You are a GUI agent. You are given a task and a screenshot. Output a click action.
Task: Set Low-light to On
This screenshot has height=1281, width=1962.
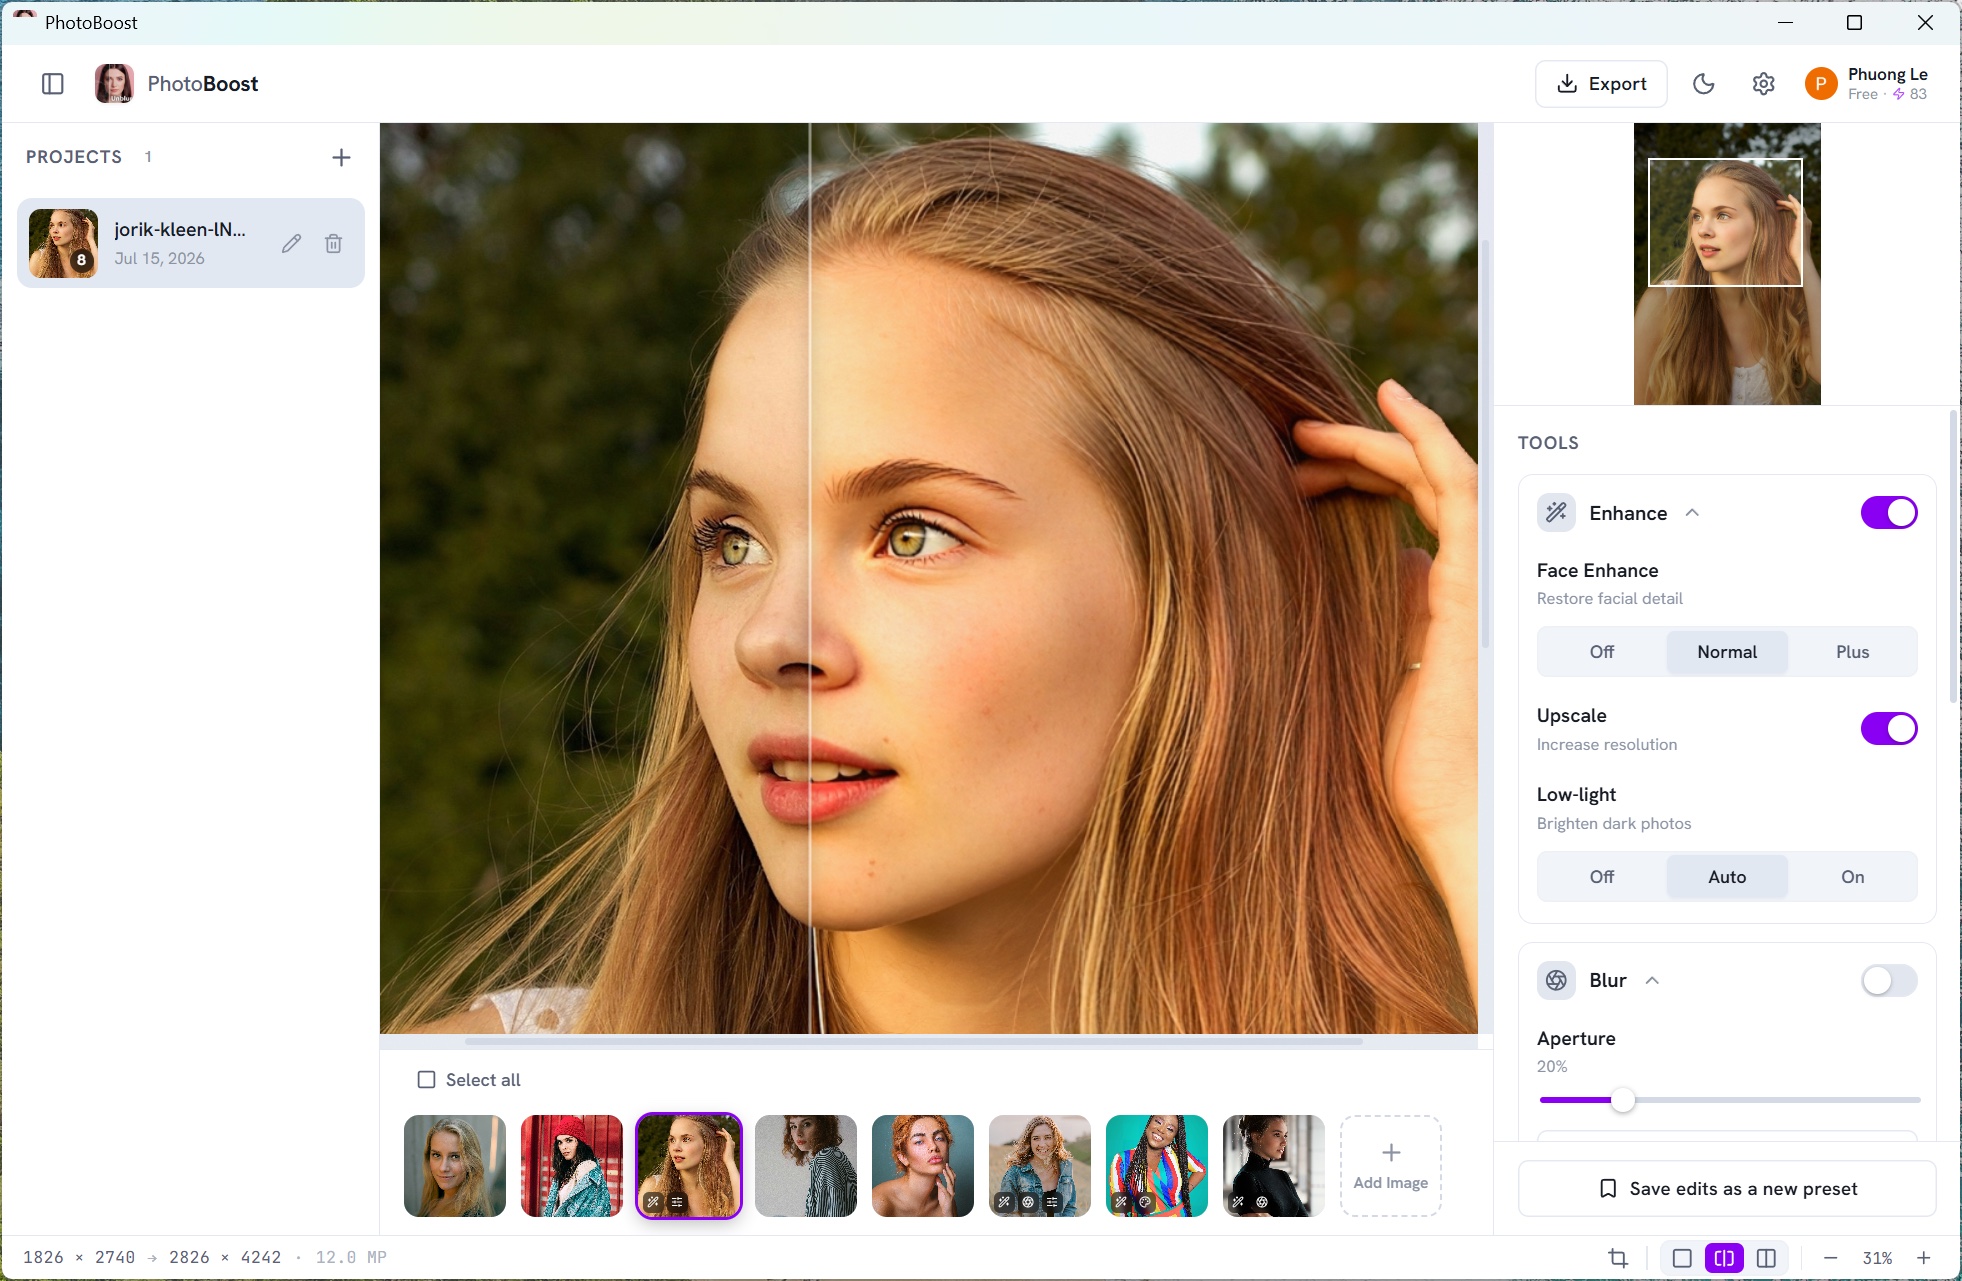point(1852,877)
